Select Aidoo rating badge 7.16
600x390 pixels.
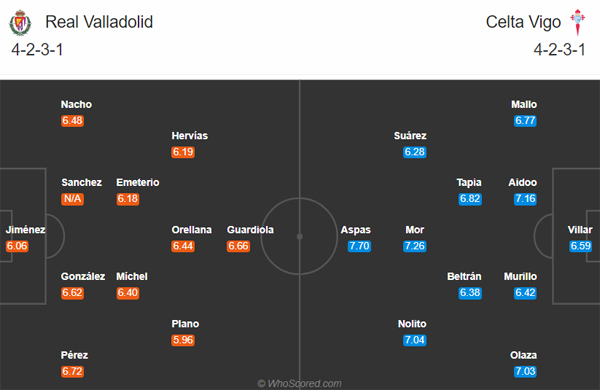[x=525, y=199]
